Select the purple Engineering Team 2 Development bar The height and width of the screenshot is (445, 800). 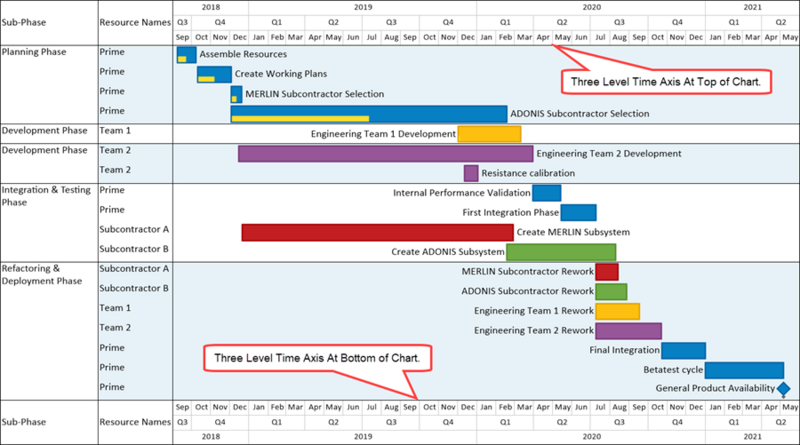(386, 154)
